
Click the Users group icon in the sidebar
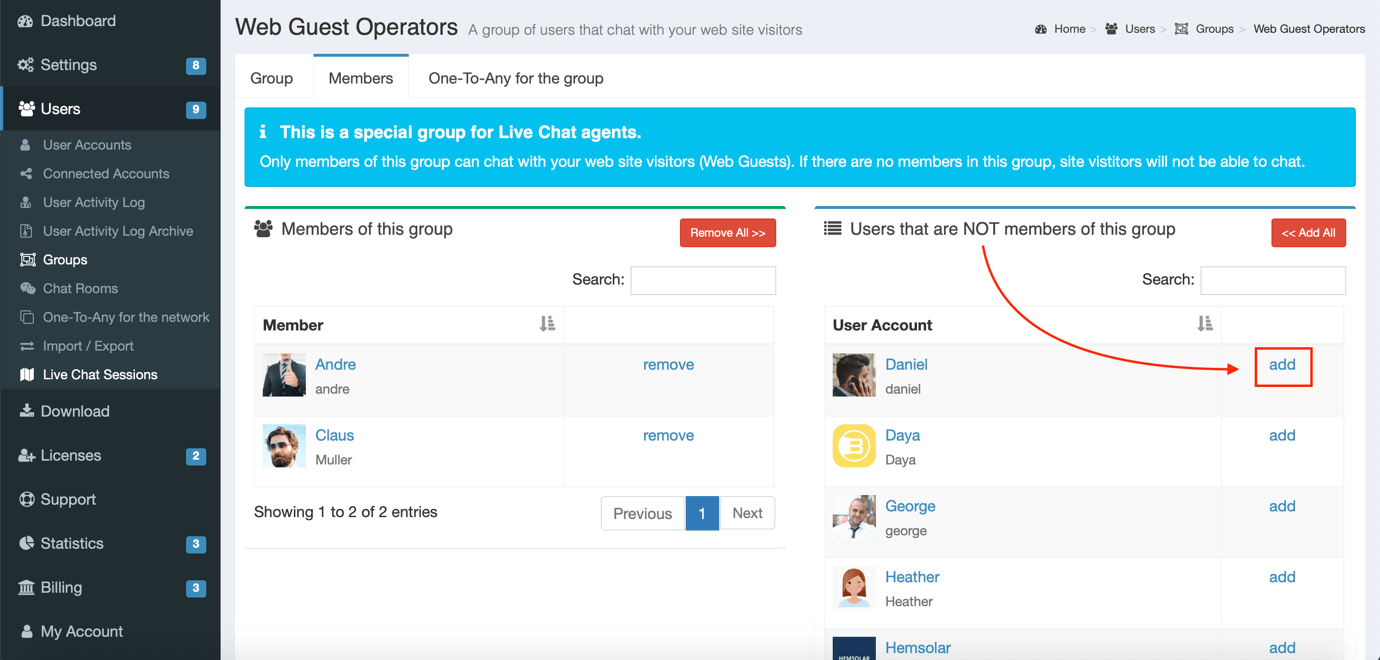click(26, 109)
